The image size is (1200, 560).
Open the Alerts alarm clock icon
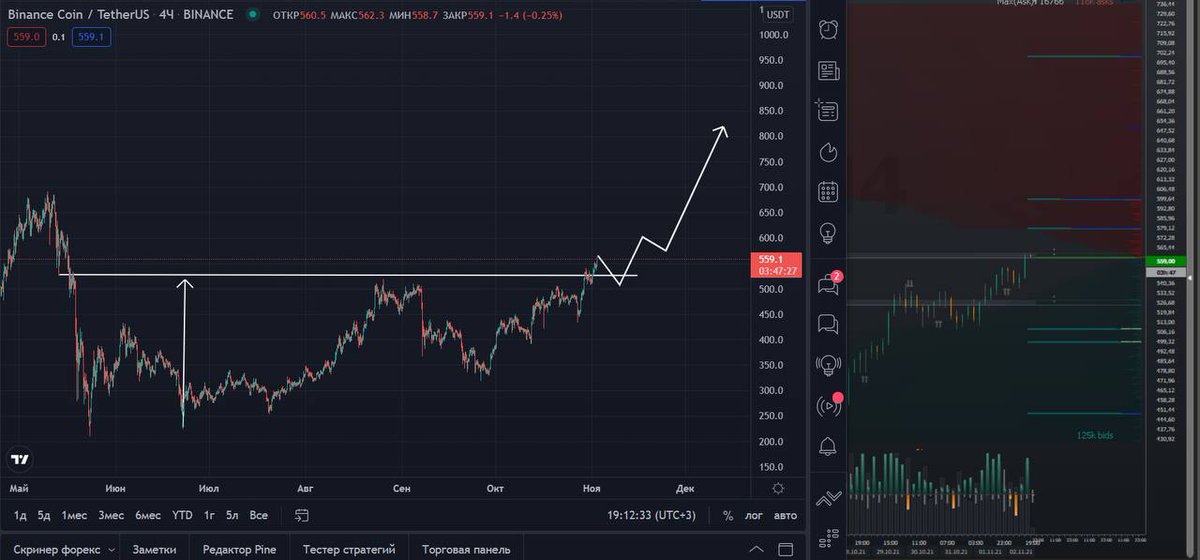[x=828, y=29]
